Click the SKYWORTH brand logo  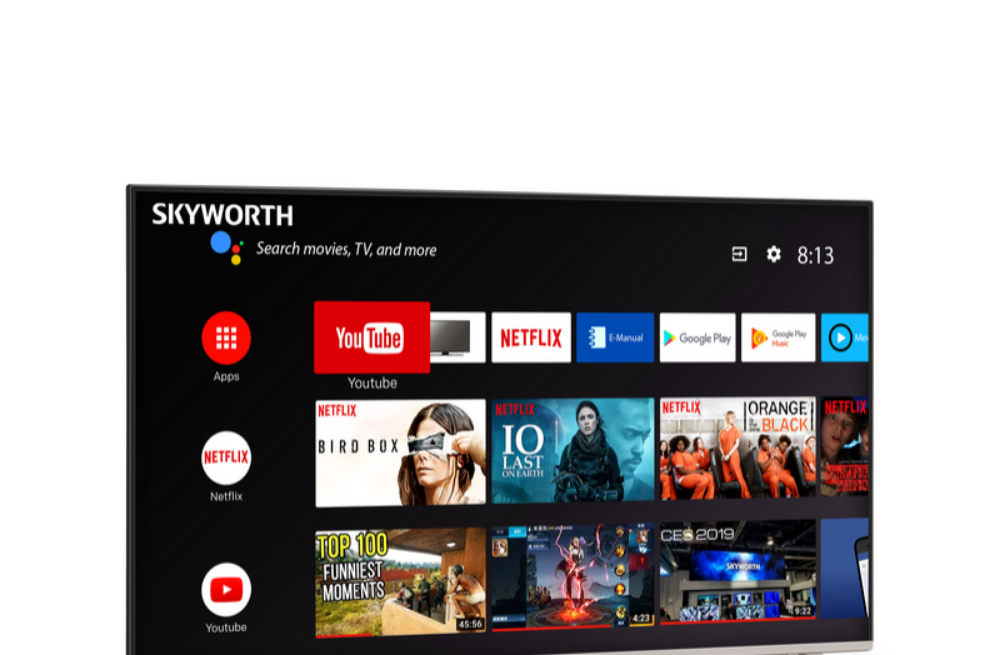223,215
